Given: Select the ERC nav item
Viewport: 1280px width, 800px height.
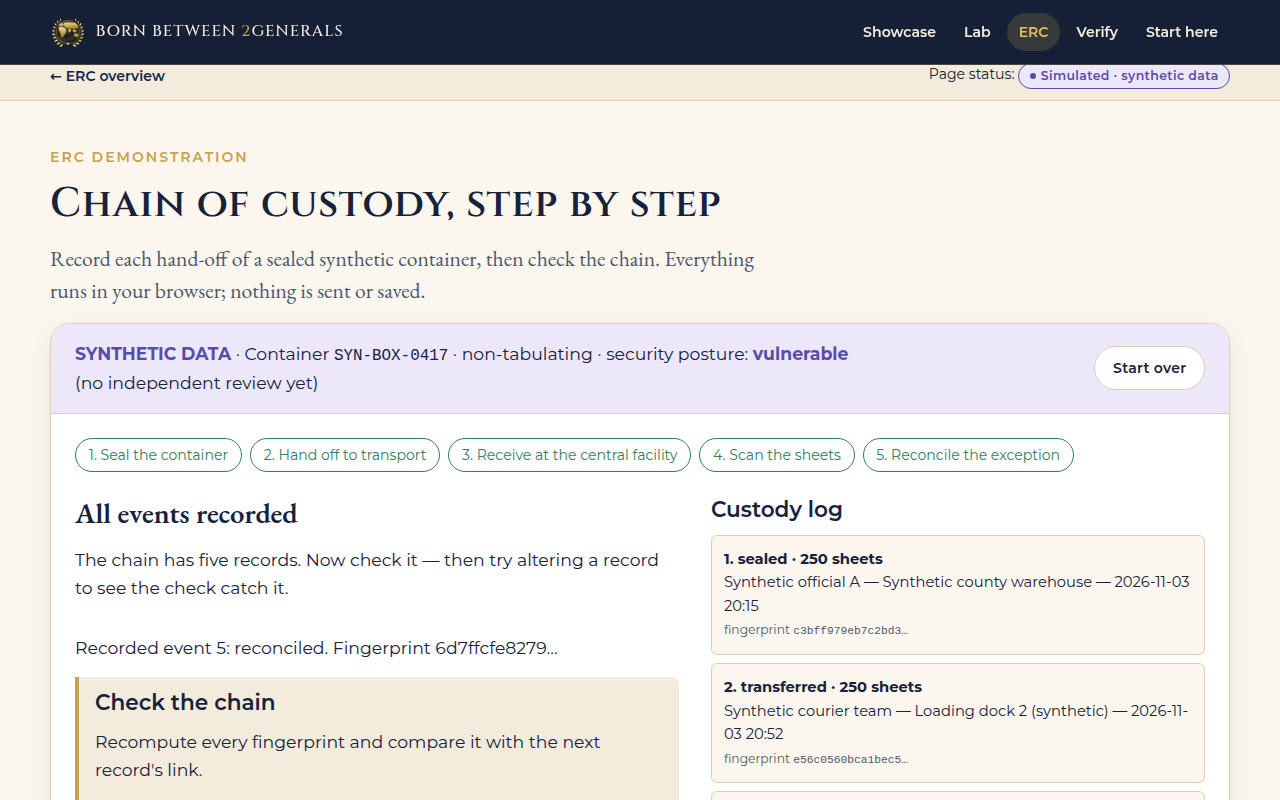Looking at the screenshot, I should 1033,32.
